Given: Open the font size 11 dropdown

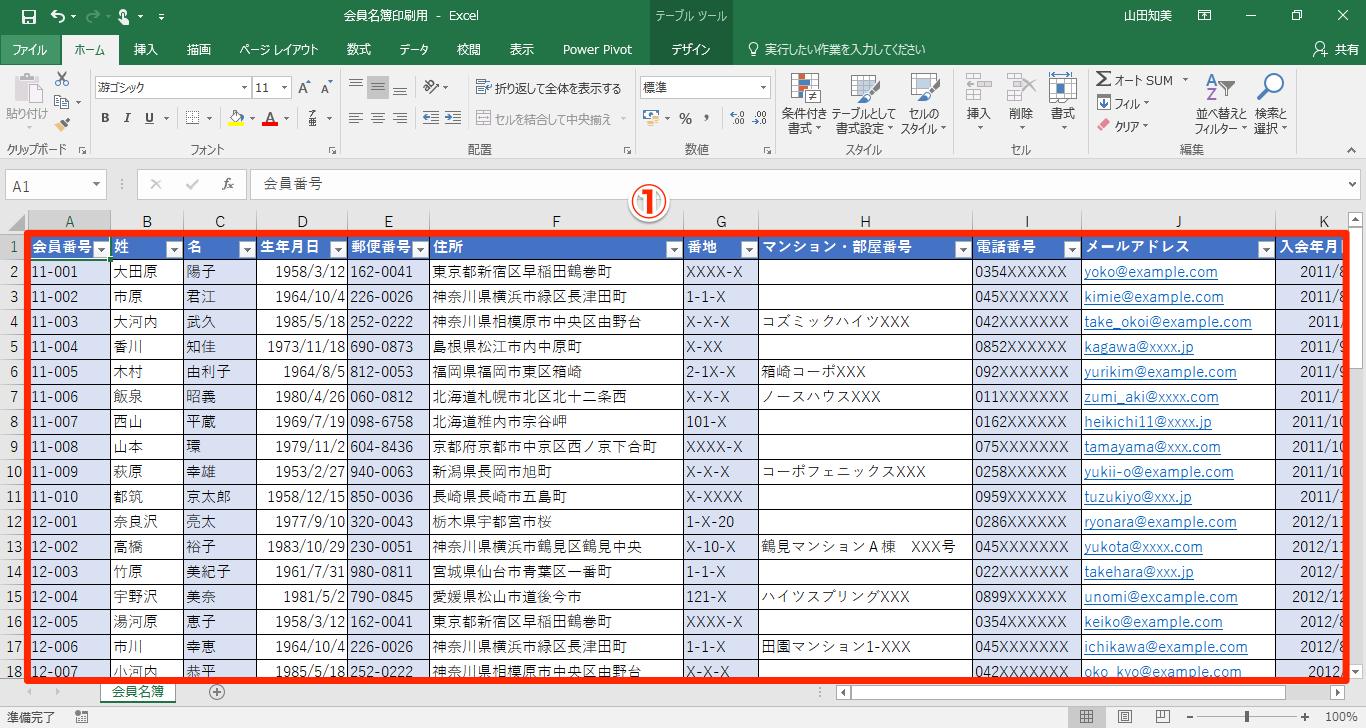Looking at the screenshot, I should click(x=285, y=88).
